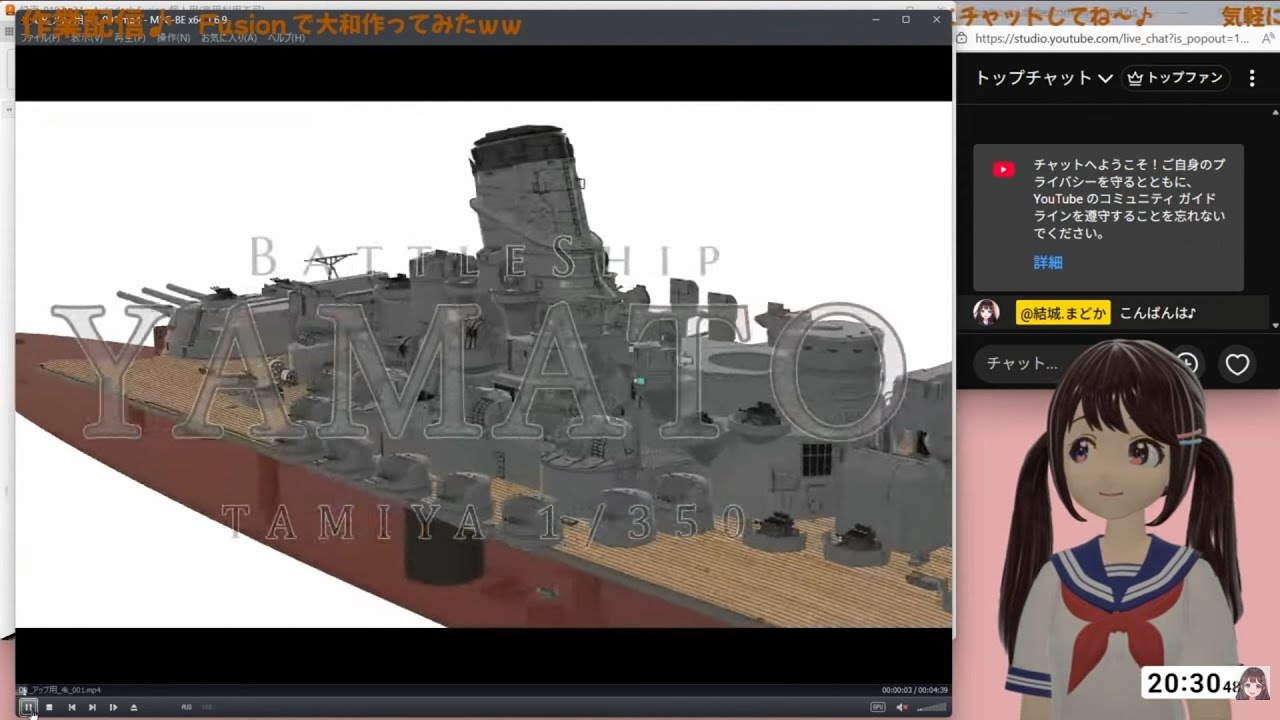Screen dimensions: 1280x720
Task: Click the 詳細 link in welcome notice
Action: [1048, 263]
